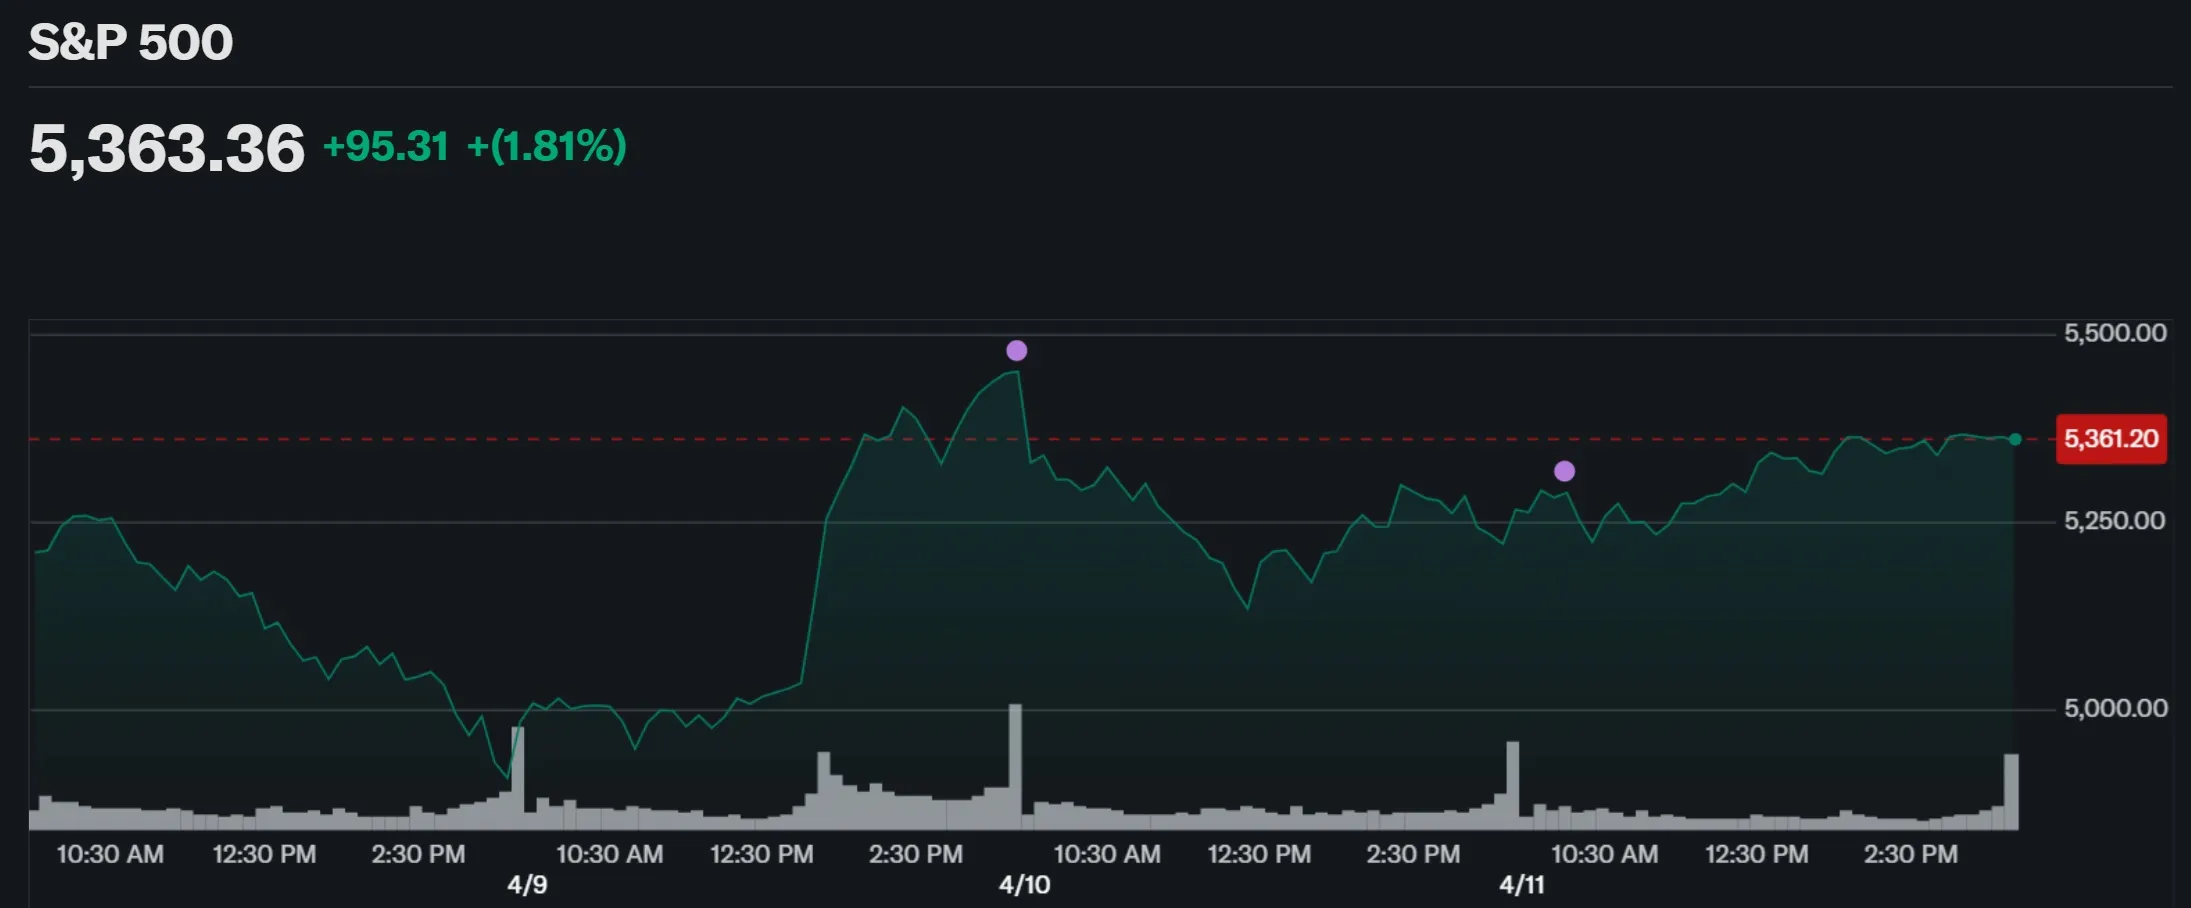Click the leftmost 10:30 AM time label
The image size is (2191, 908).
pyautogui.click(x=110, y=855)
